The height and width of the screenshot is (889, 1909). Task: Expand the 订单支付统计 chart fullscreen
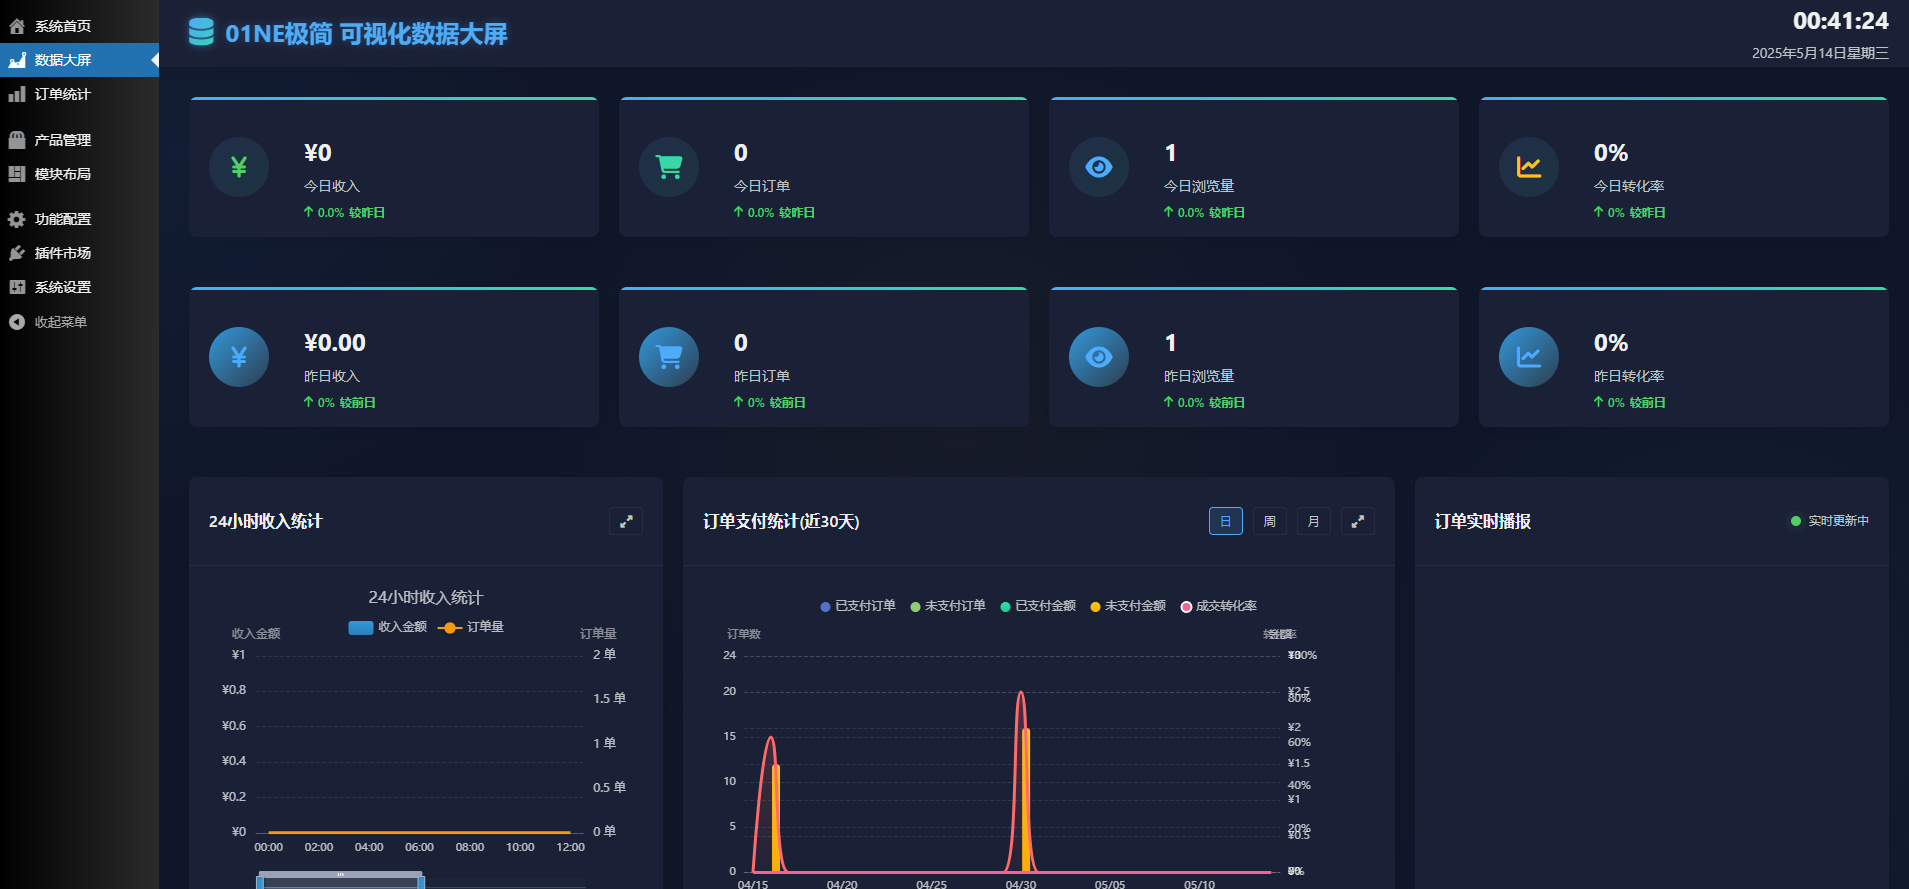(1358, 521)
